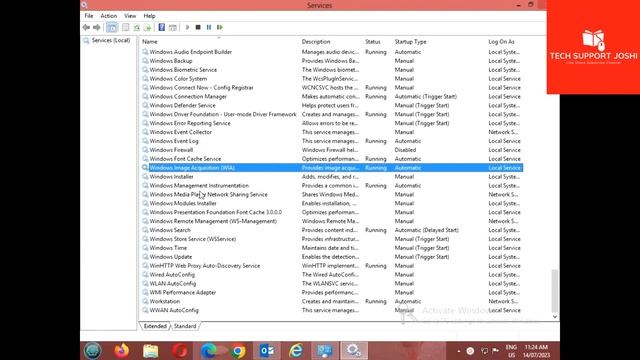Select the Workstation service
The height and width of the screenshot is (360, 640).
(164, 302)
